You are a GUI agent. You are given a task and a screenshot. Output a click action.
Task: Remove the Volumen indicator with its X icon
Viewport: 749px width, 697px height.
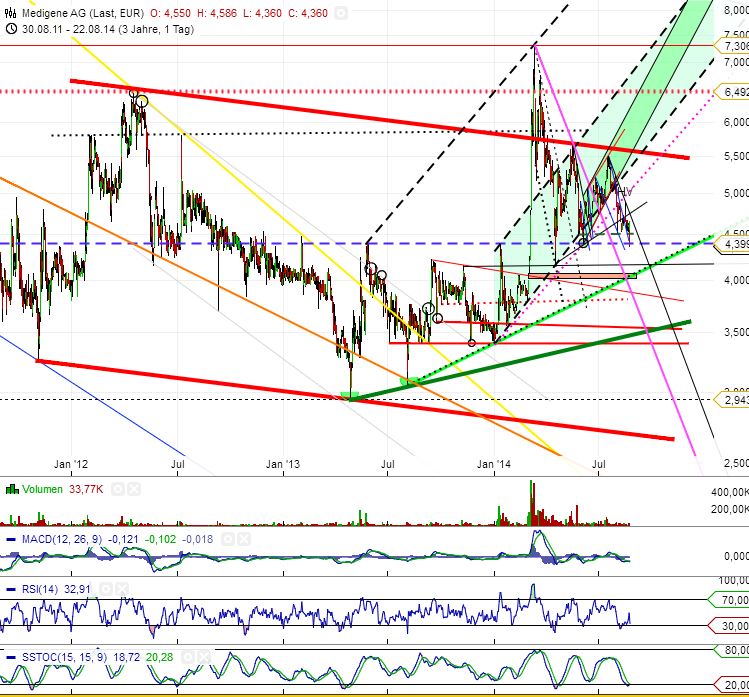tap(134, 489)
